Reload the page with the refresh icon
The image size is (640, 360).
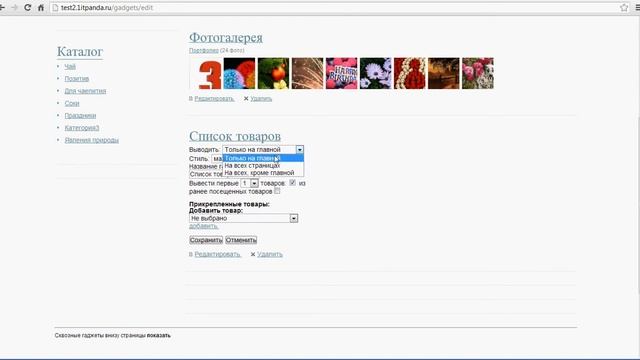point(27,7)
